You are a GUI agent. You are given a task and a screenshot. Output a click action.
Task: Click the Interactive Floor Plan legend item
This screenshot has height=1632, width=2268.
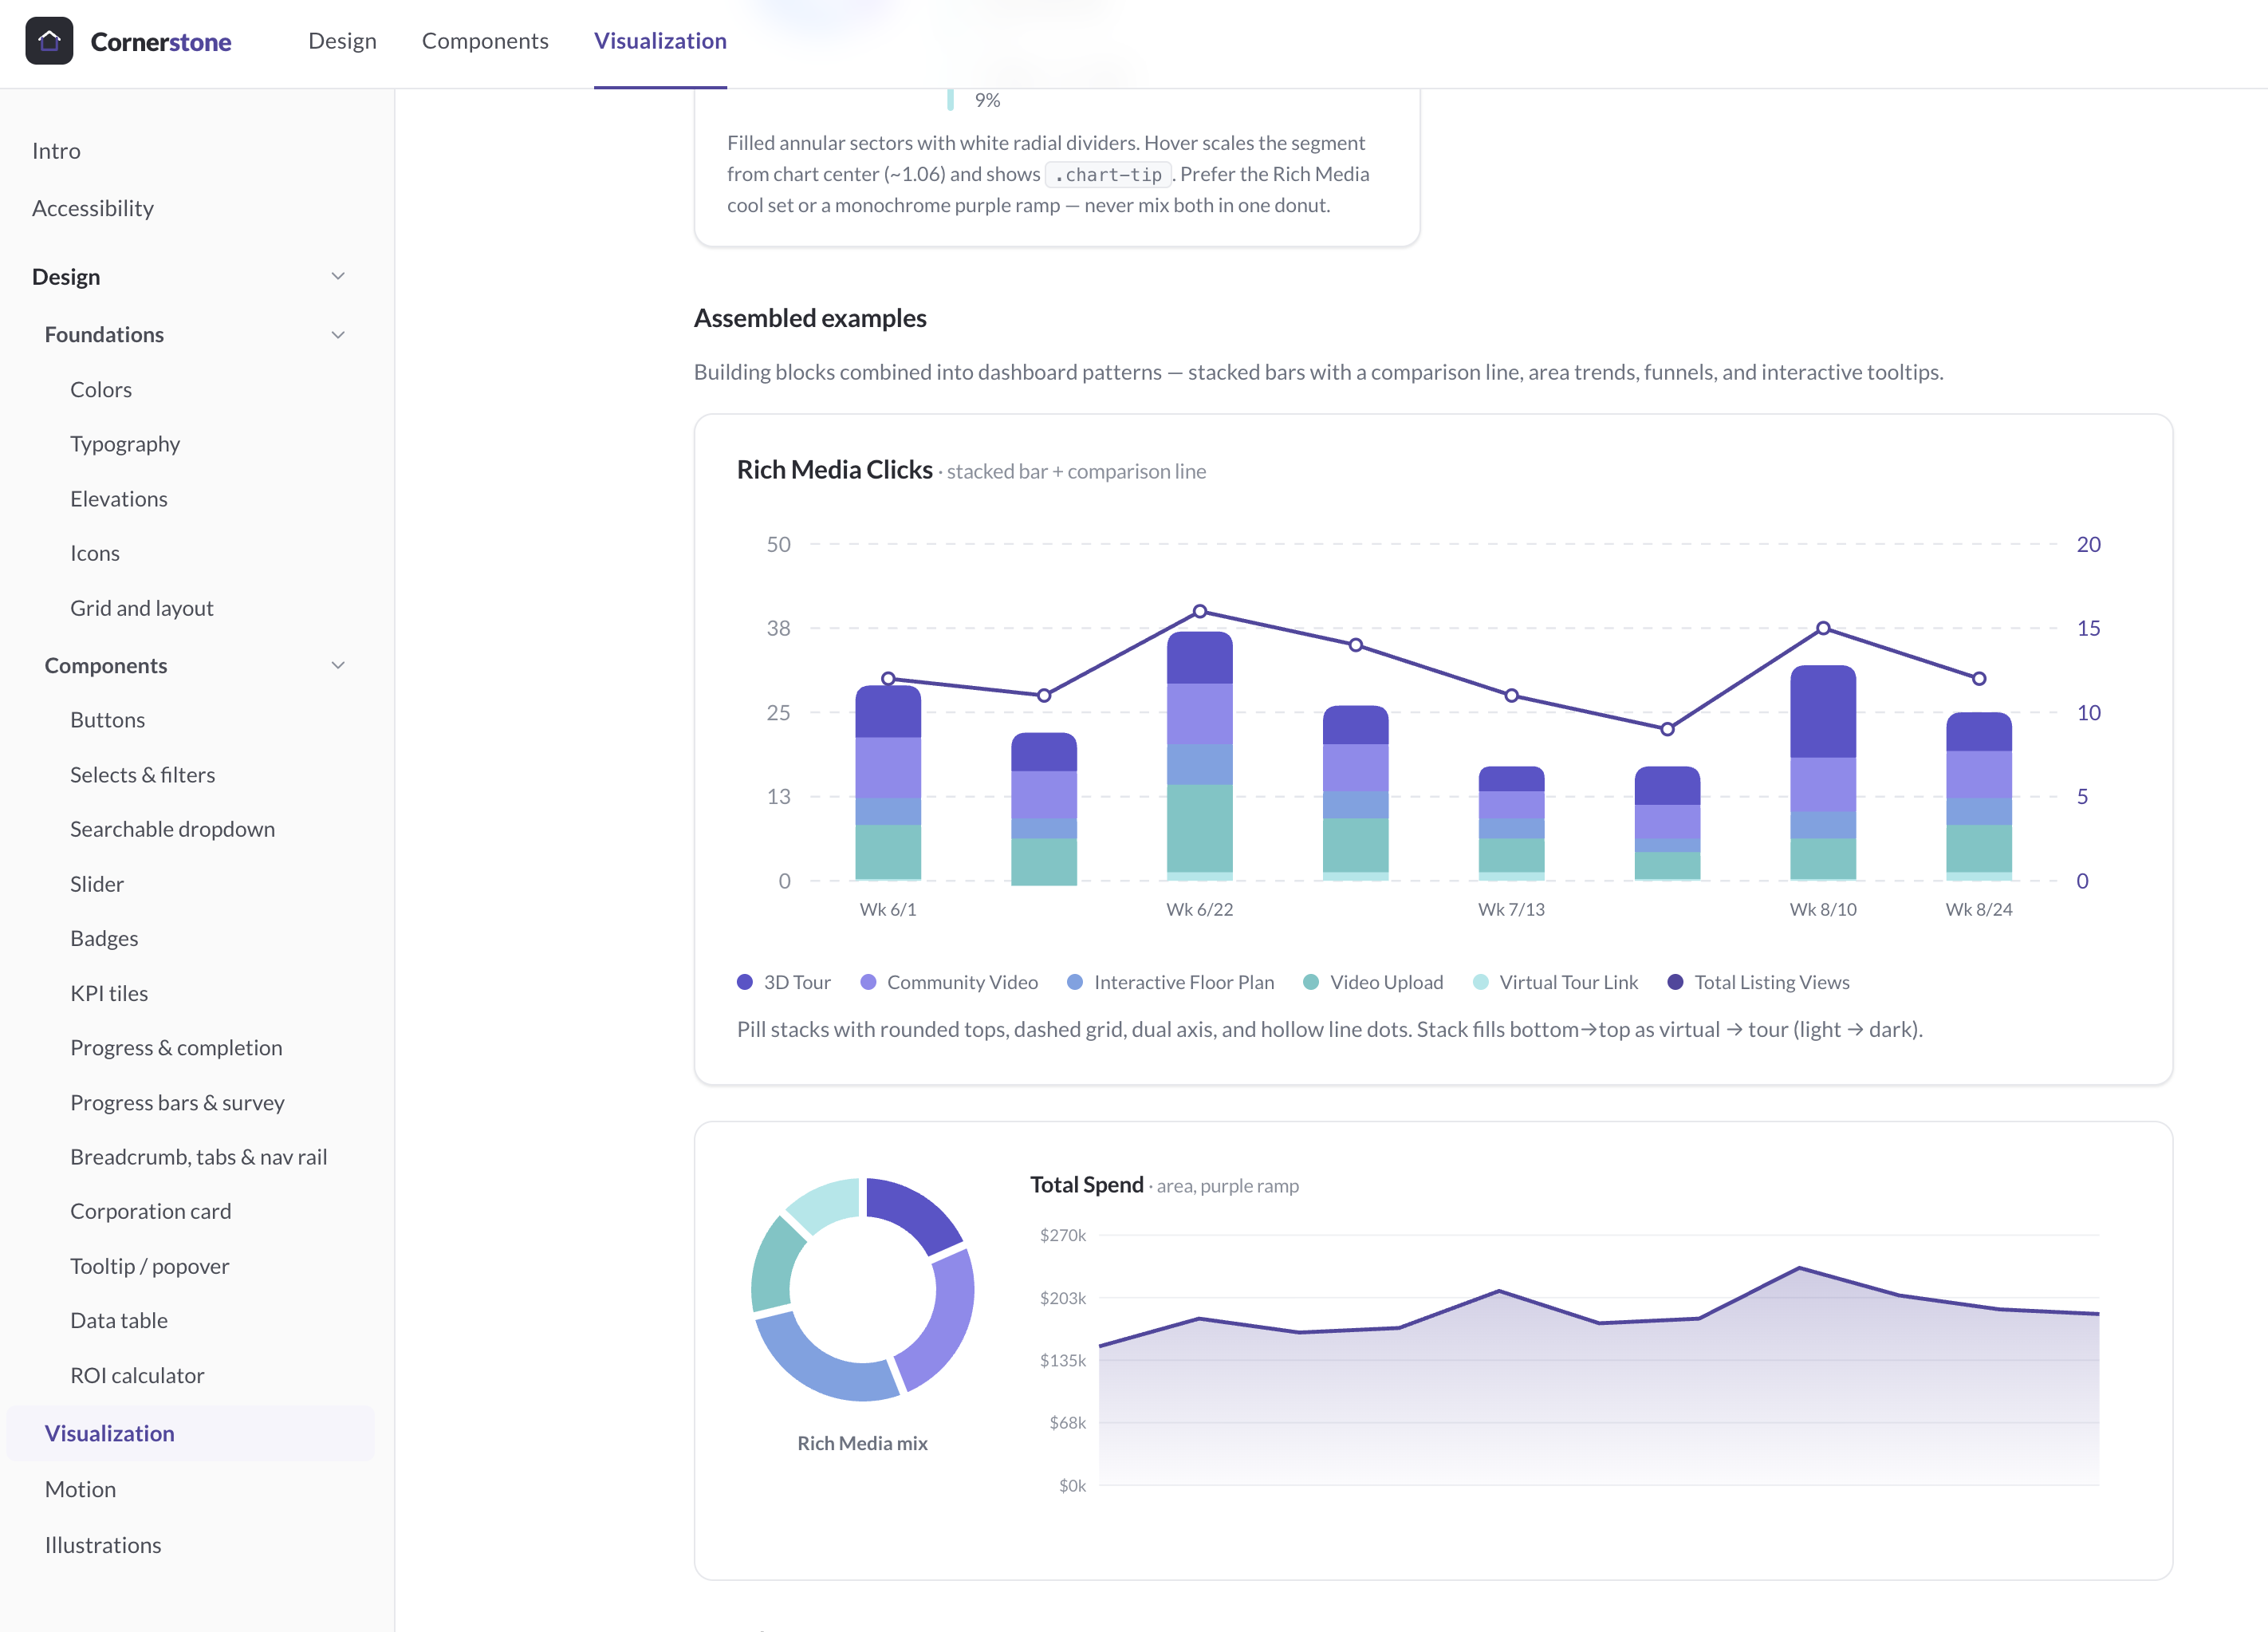1171,982
